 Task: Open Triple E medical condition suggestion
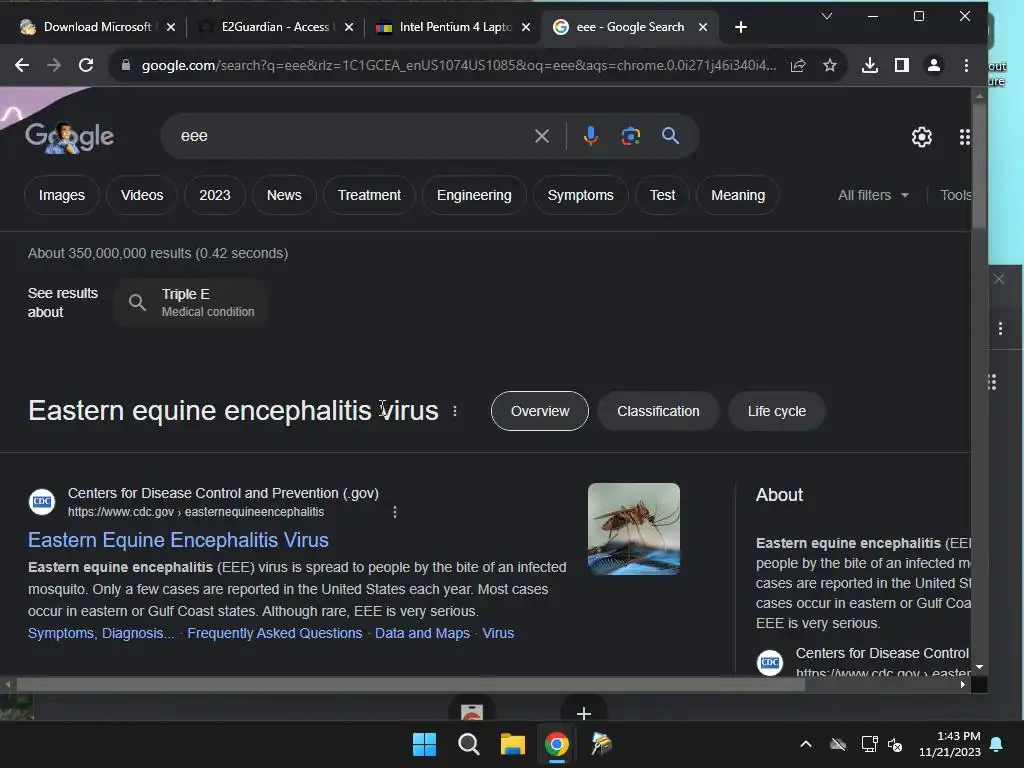coord(191,302)
